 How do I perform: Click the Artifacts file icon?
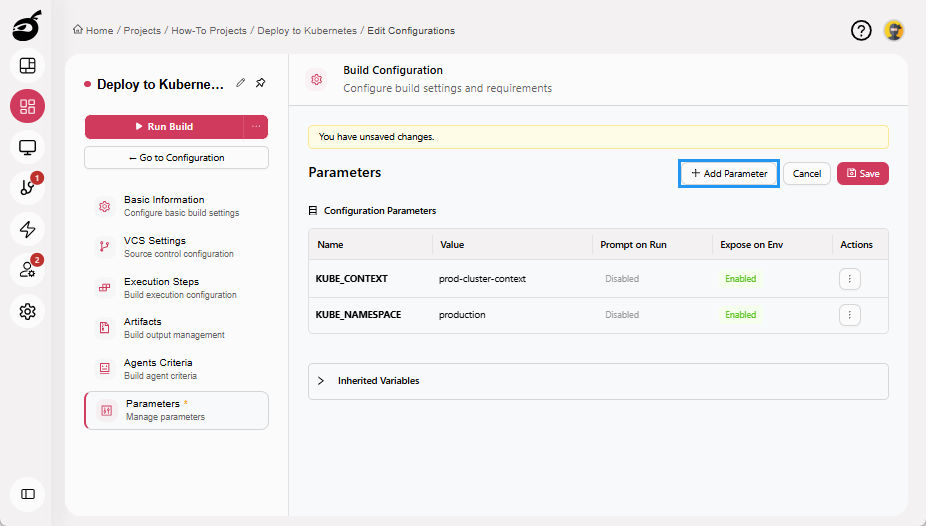click(105, 328)
